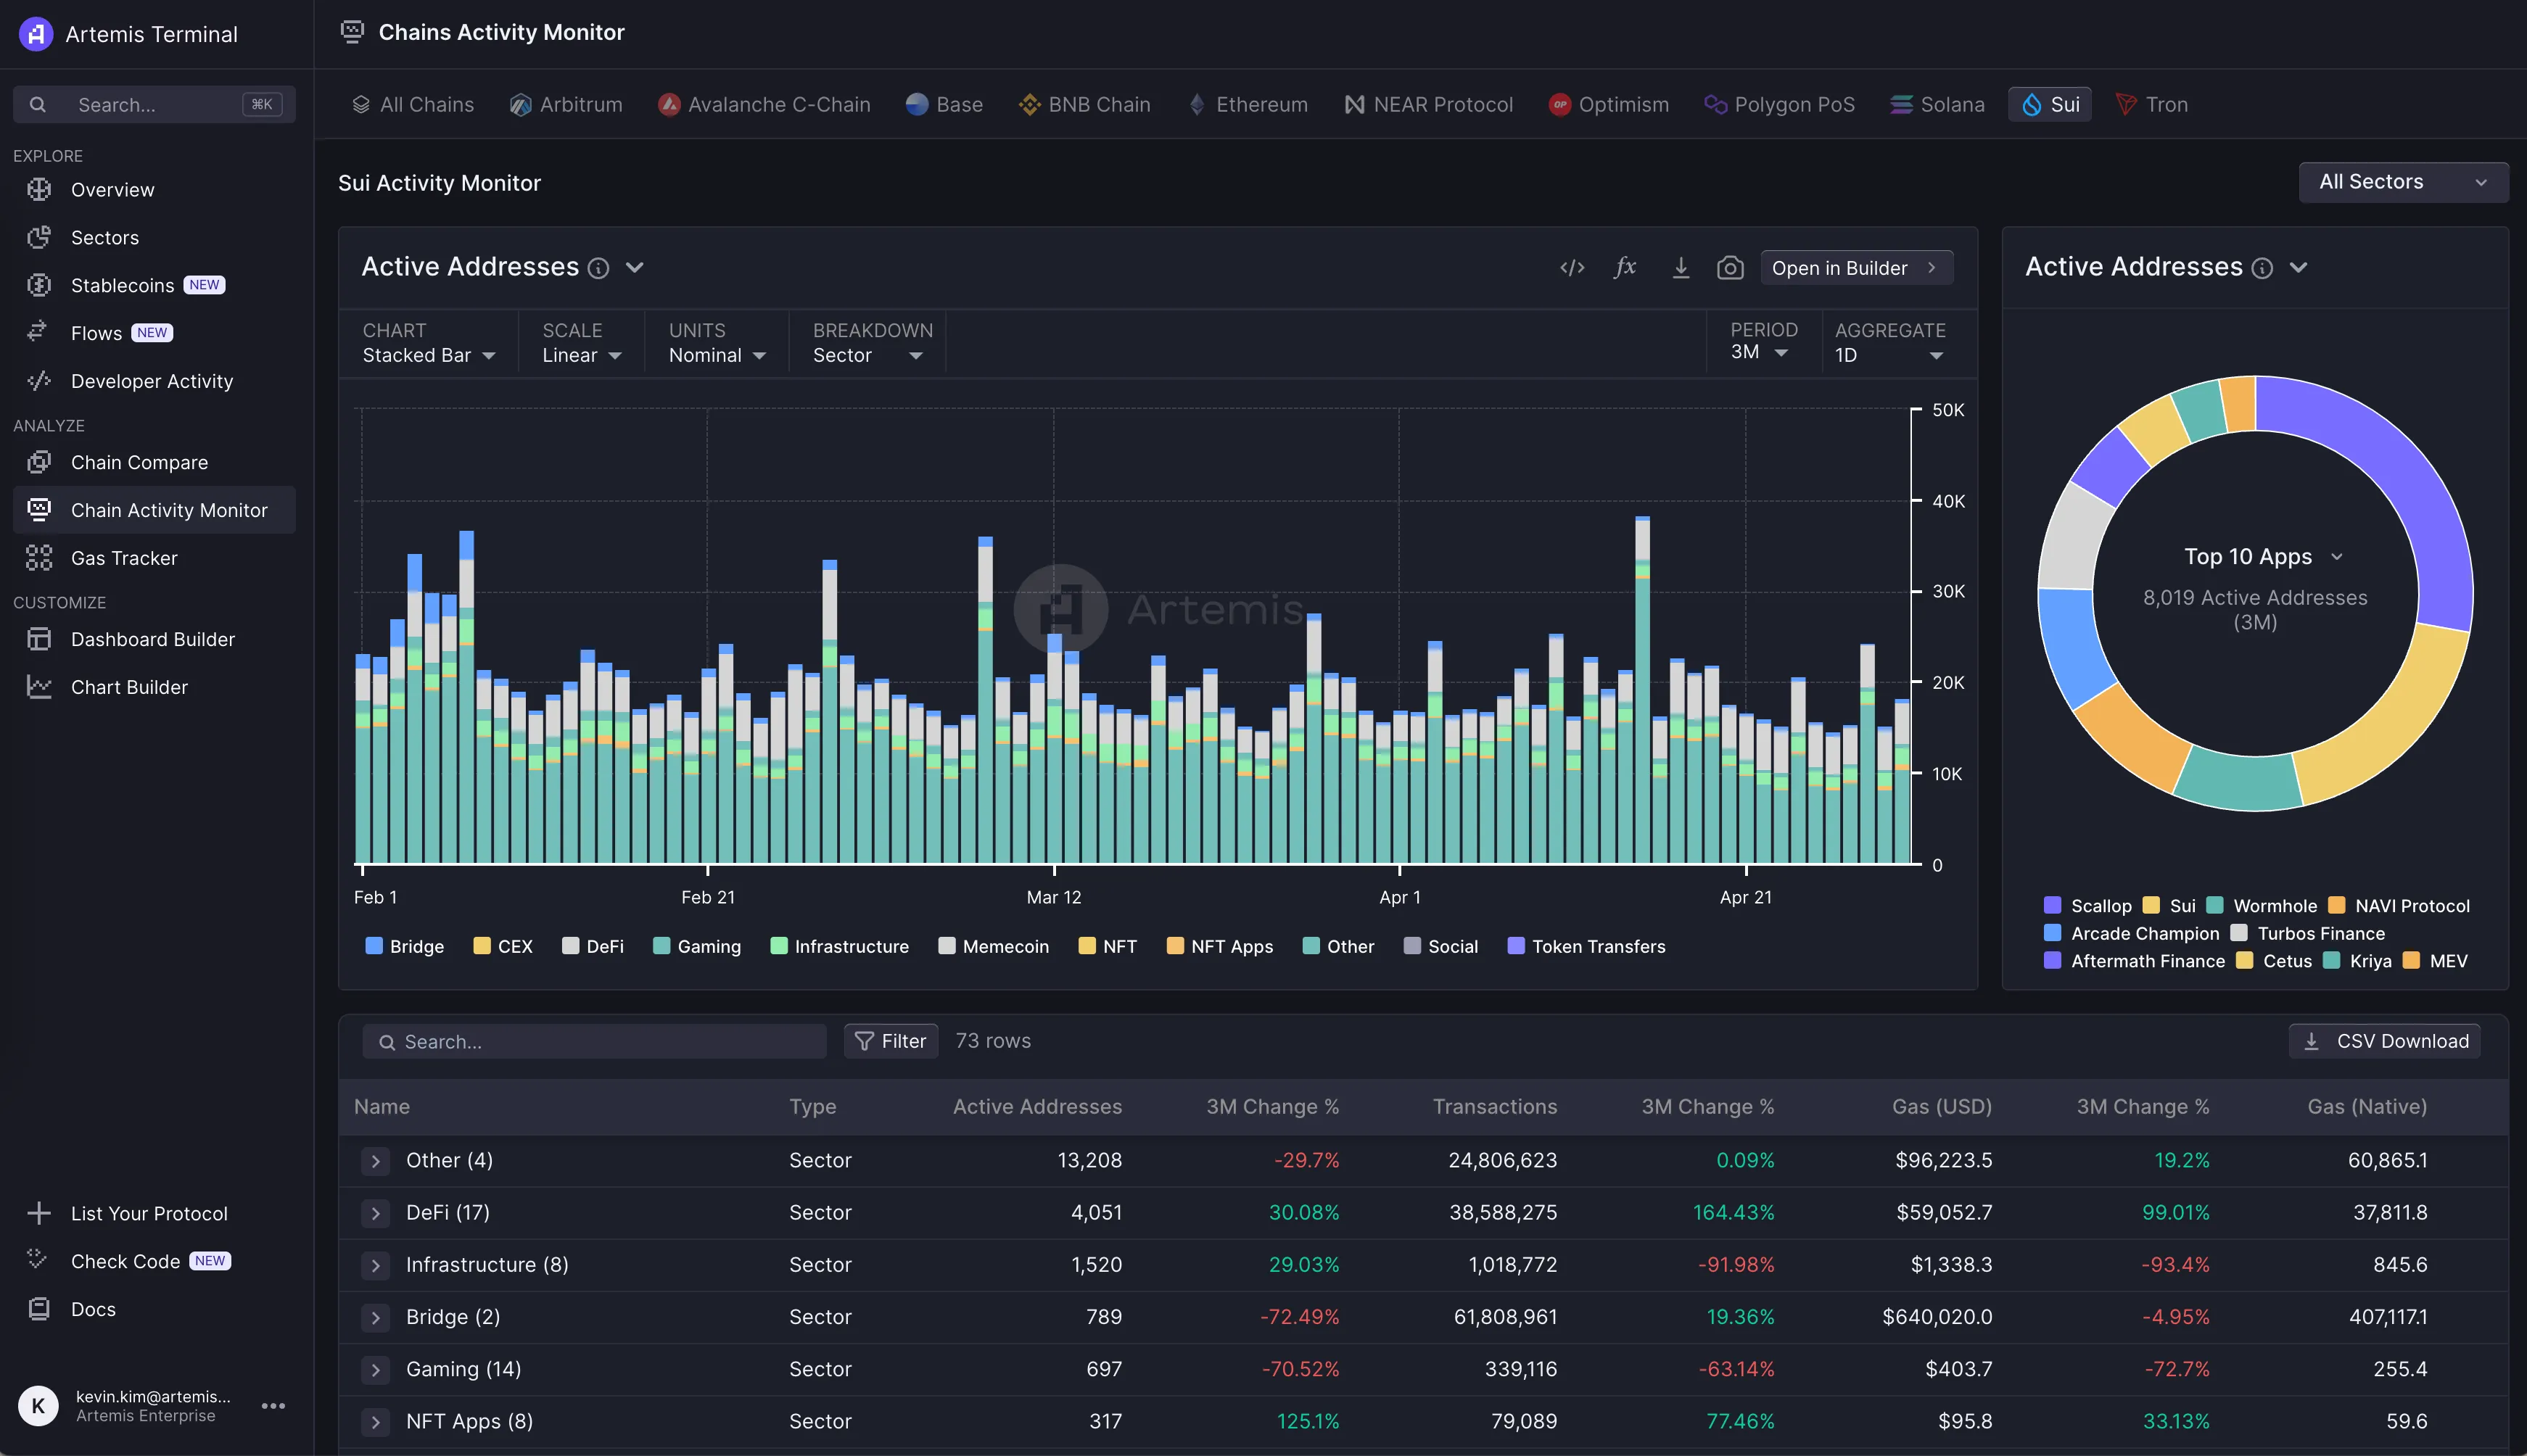Open the Overview sidebar icon
Image resolution: width=2527 pixels, height=1456 pixels.
point(39,189)
